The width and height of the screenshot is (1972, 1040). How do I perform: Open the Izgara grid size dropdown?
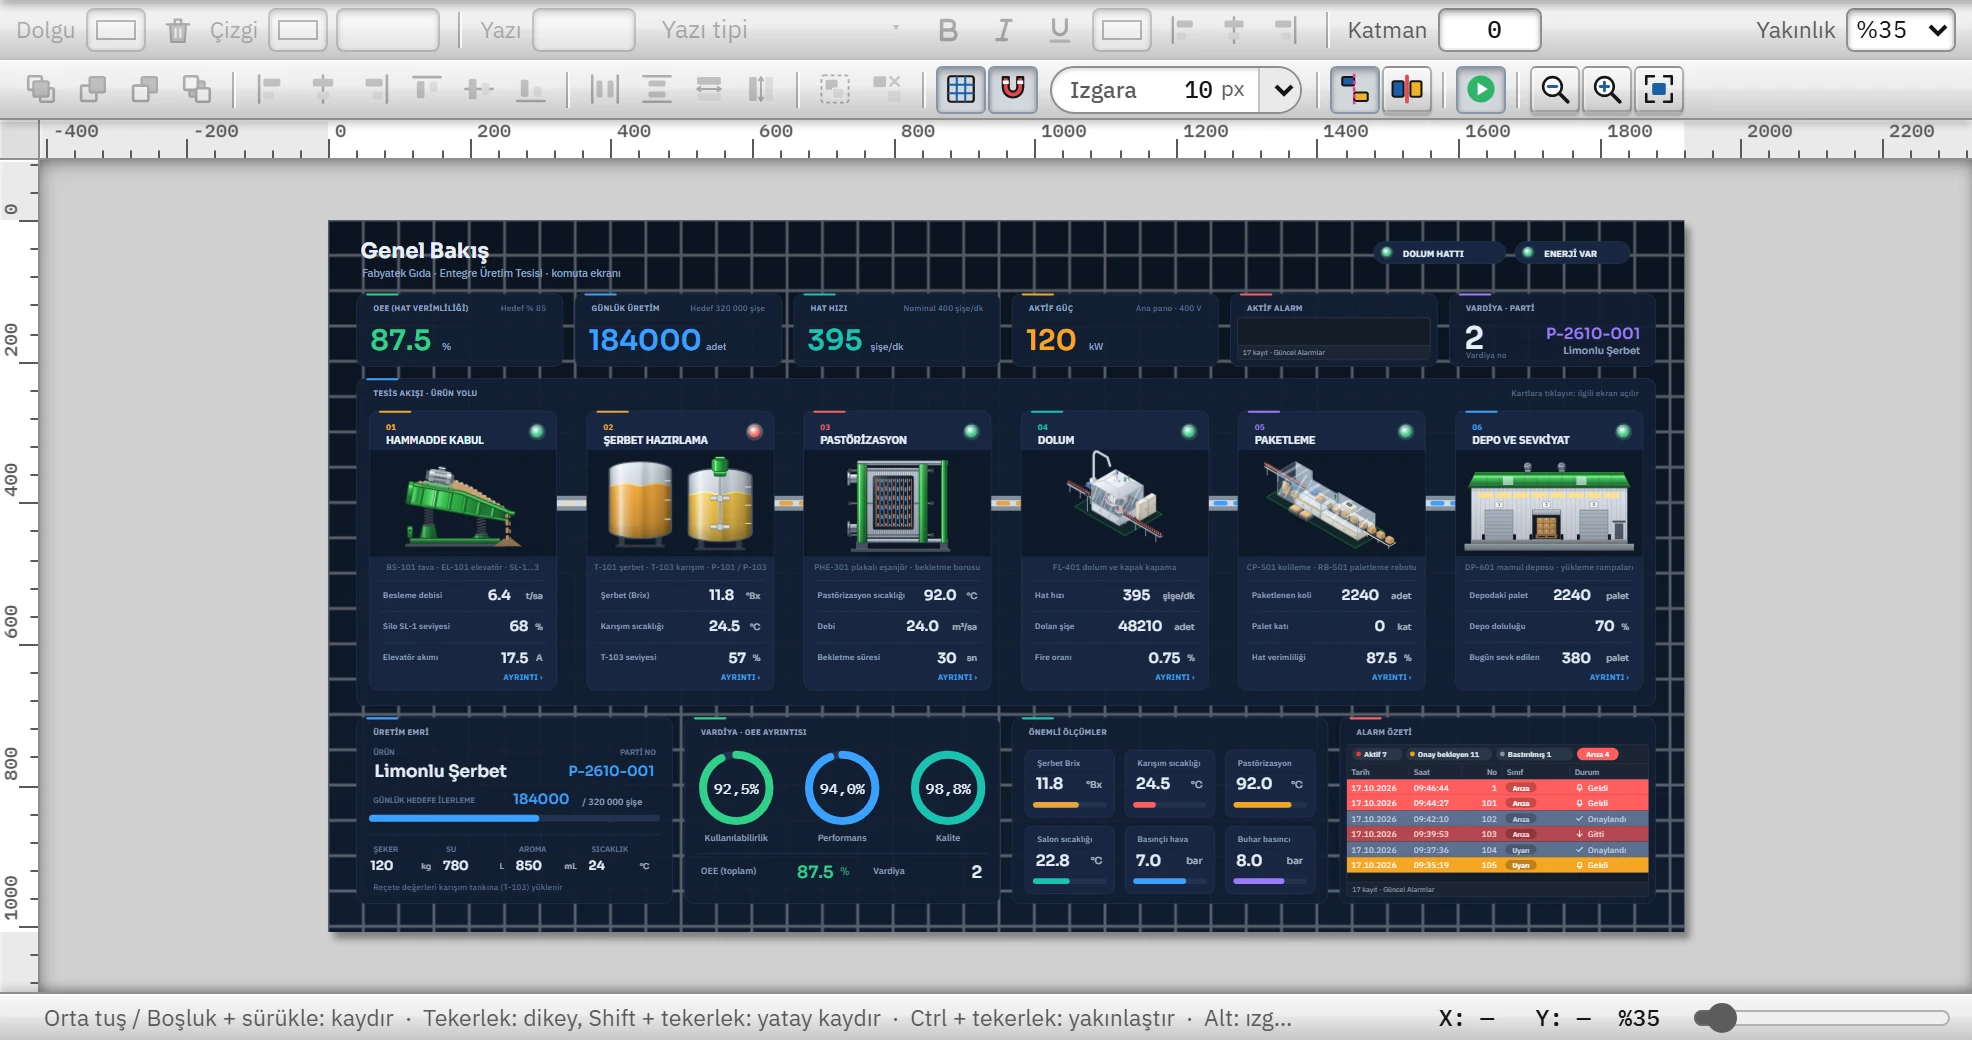(x=1282, y=90)
